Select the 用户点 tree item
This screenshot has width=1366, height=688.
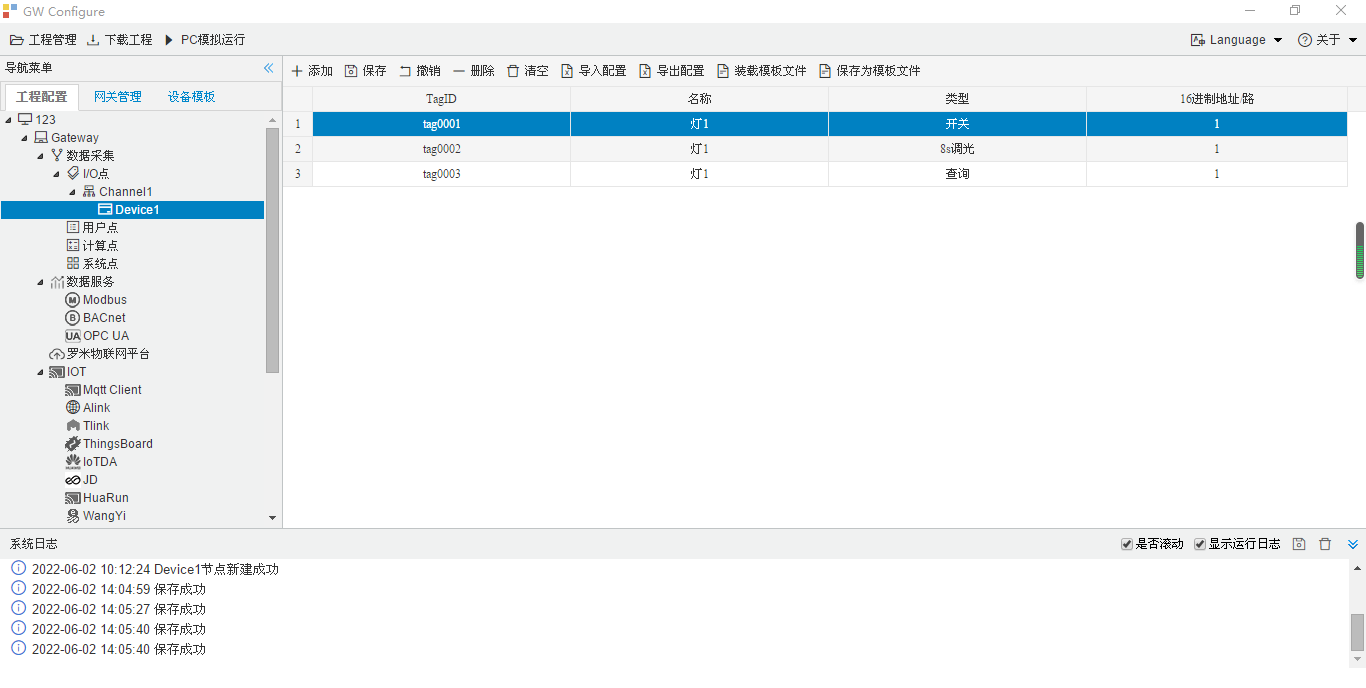(92, 228)
